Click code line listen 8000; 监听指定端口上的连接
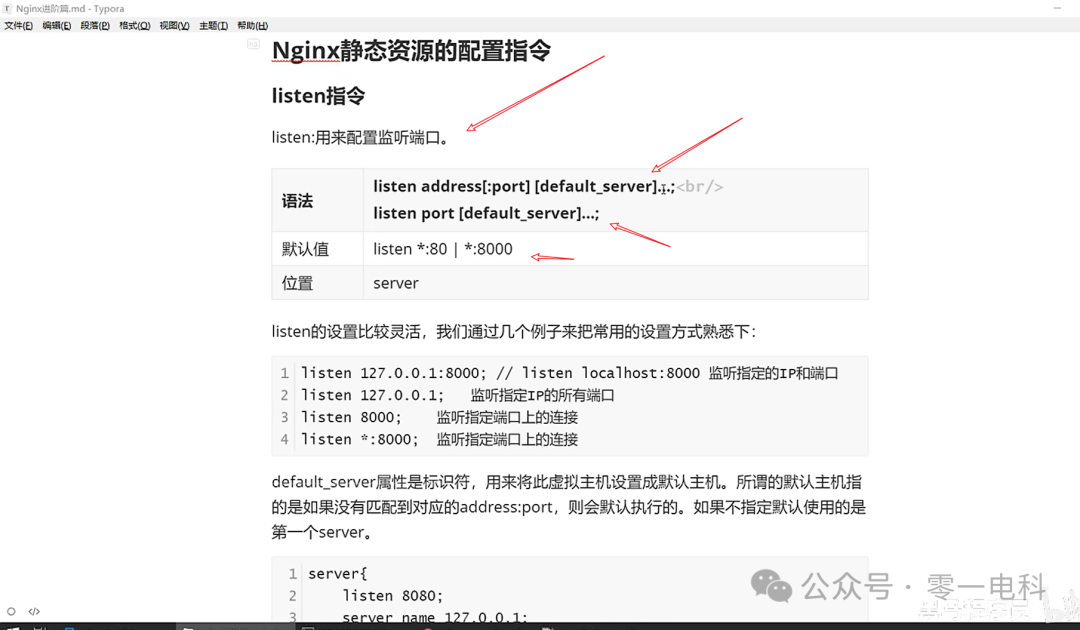This screenshot has width=1080, height=630. coord(439,417)
